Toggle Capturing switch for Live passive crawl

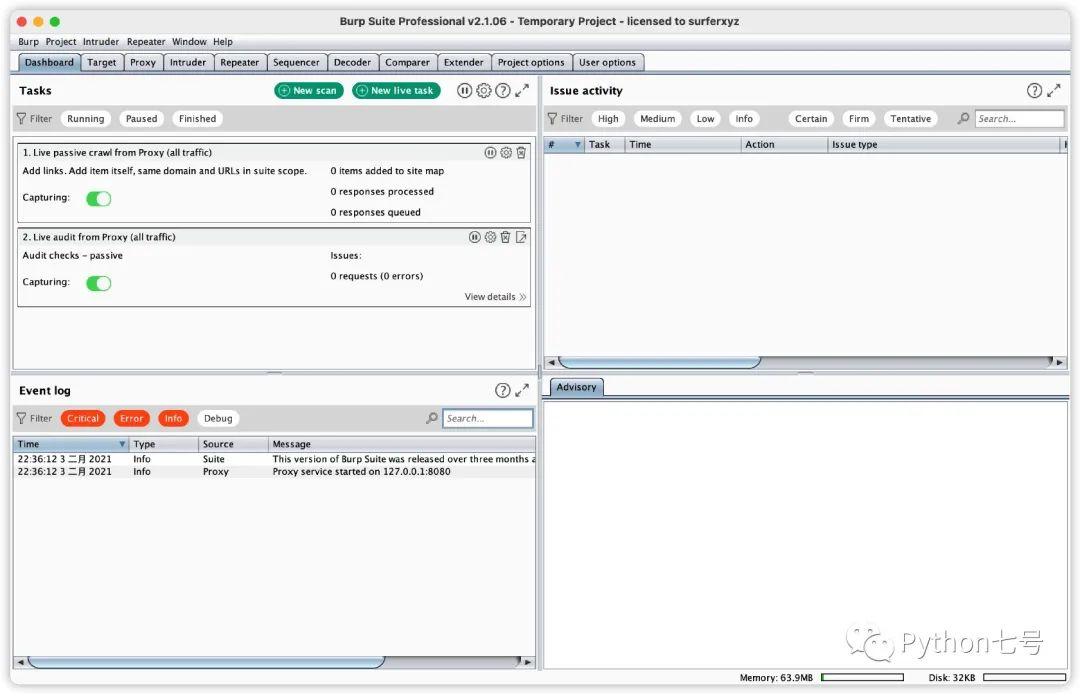tap(98, 198)
